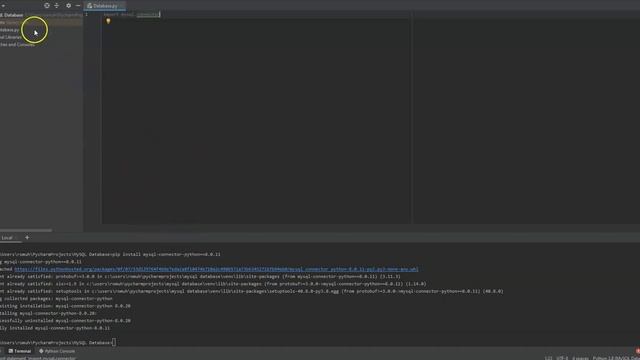The image size is (640, 360).
Task: Click the red event log indicator
Action: tap(638, 351)
